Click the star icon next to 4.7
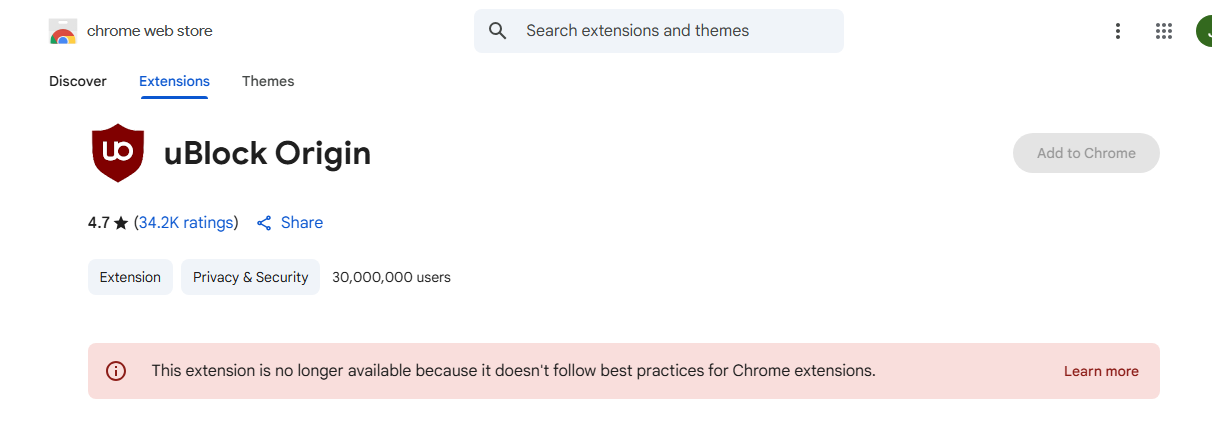Image resolution: width=1212 pixels, height=446 pixels. click(x=121, y=223)
